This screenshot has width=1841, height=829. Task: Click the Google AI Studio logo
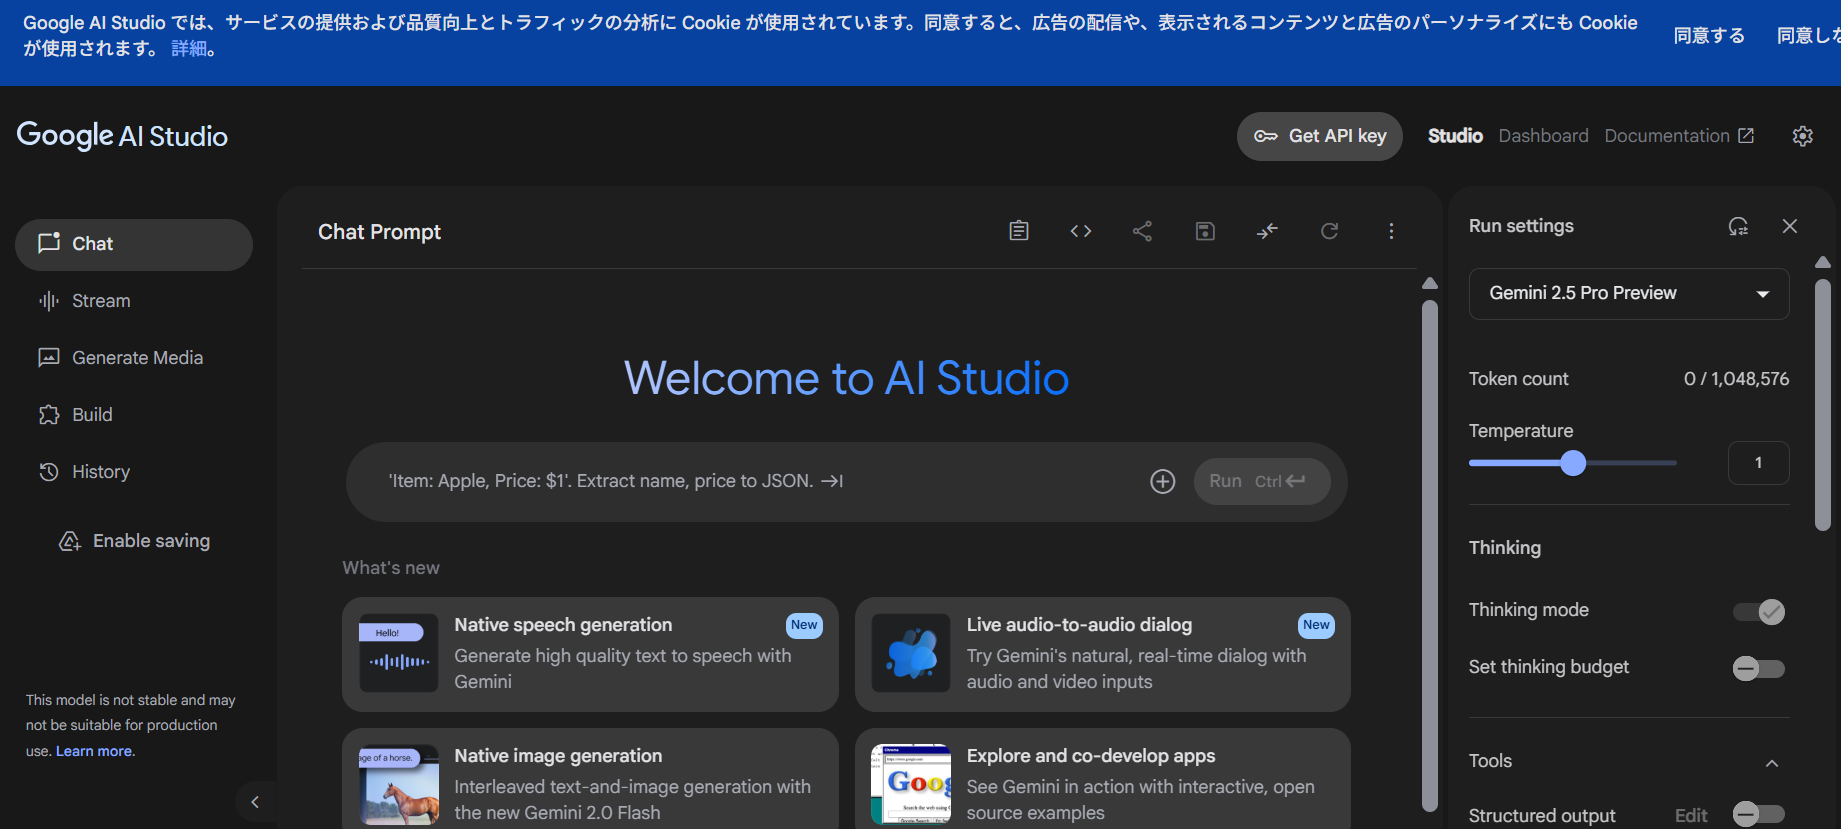pyautogui.click(x=122, y=136)
